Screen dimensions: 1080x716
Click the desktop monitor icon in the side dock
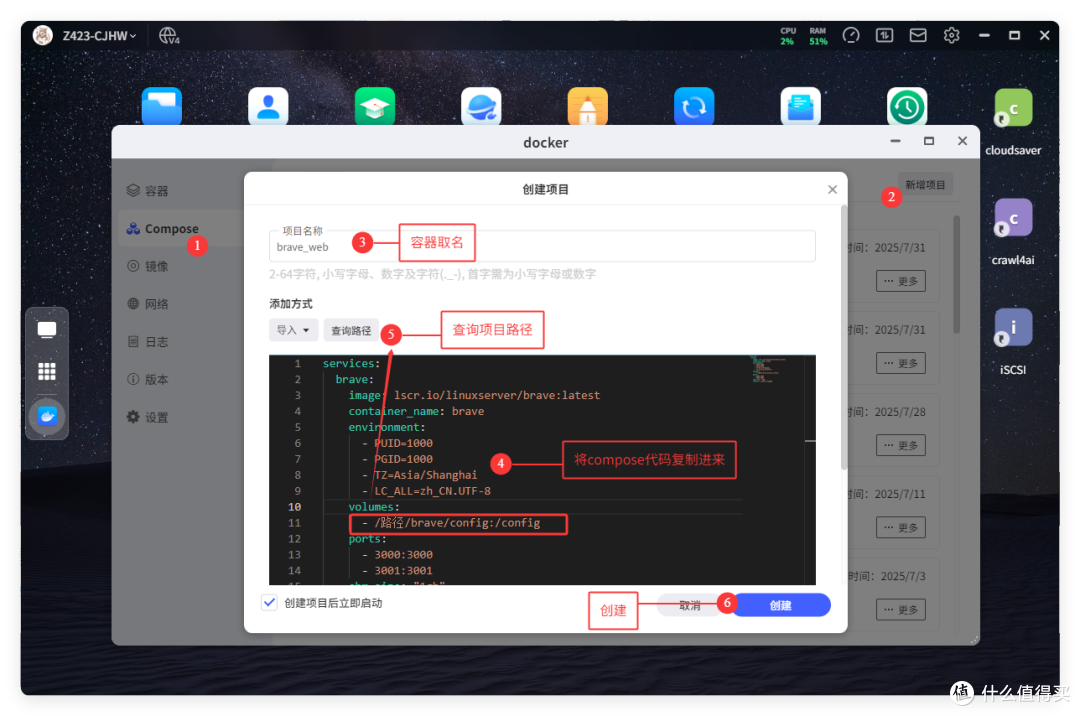(x=47, y=330)
